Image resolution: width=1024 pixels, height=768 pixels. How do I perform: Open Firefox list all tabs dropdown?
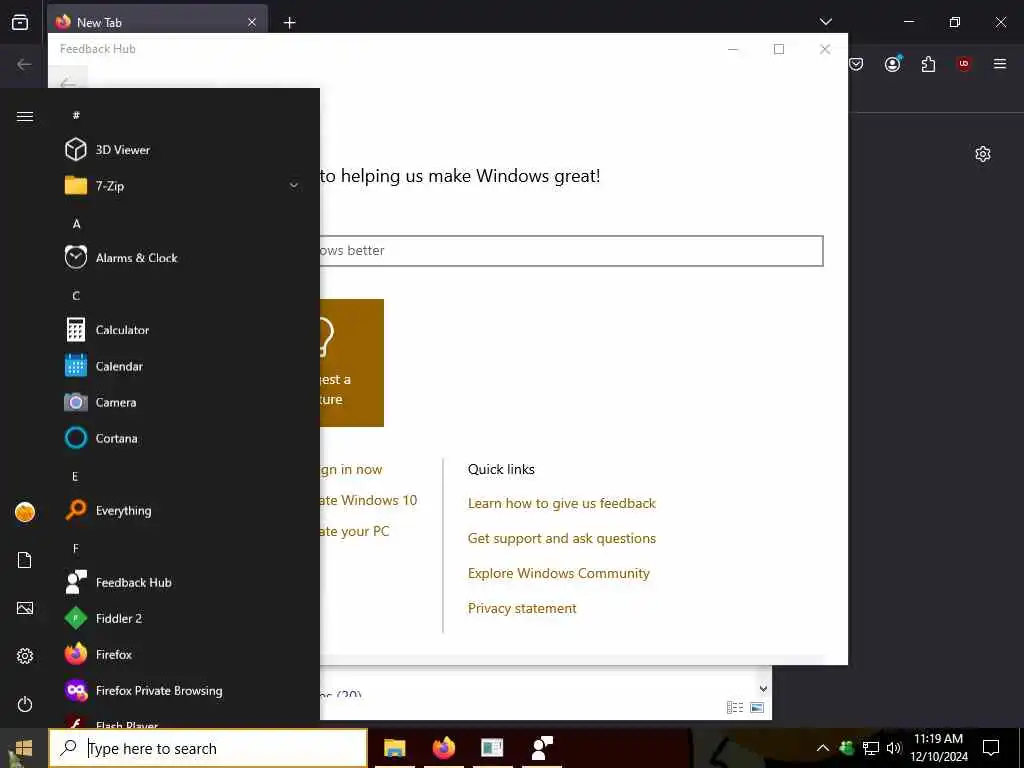[x=825, y=22]
